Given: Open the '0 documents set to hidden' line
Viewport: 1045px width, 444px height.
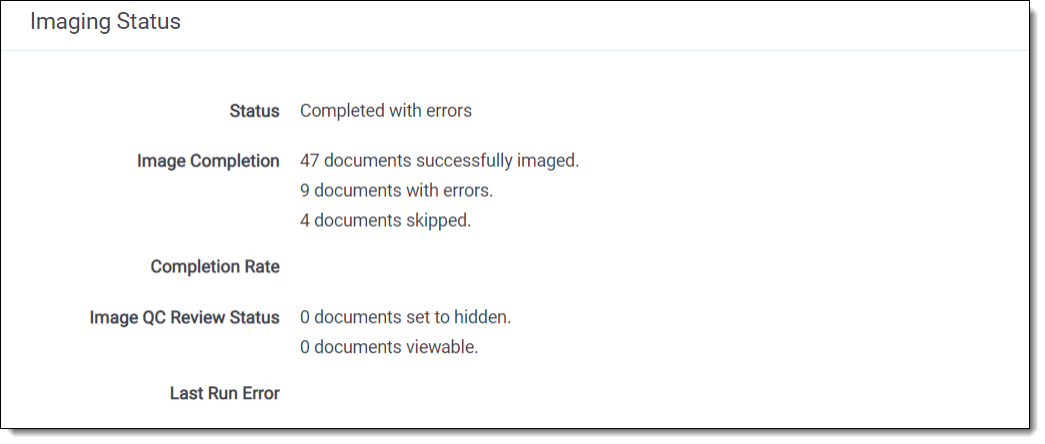Looking at the screenshot, I should click(405, 317).
